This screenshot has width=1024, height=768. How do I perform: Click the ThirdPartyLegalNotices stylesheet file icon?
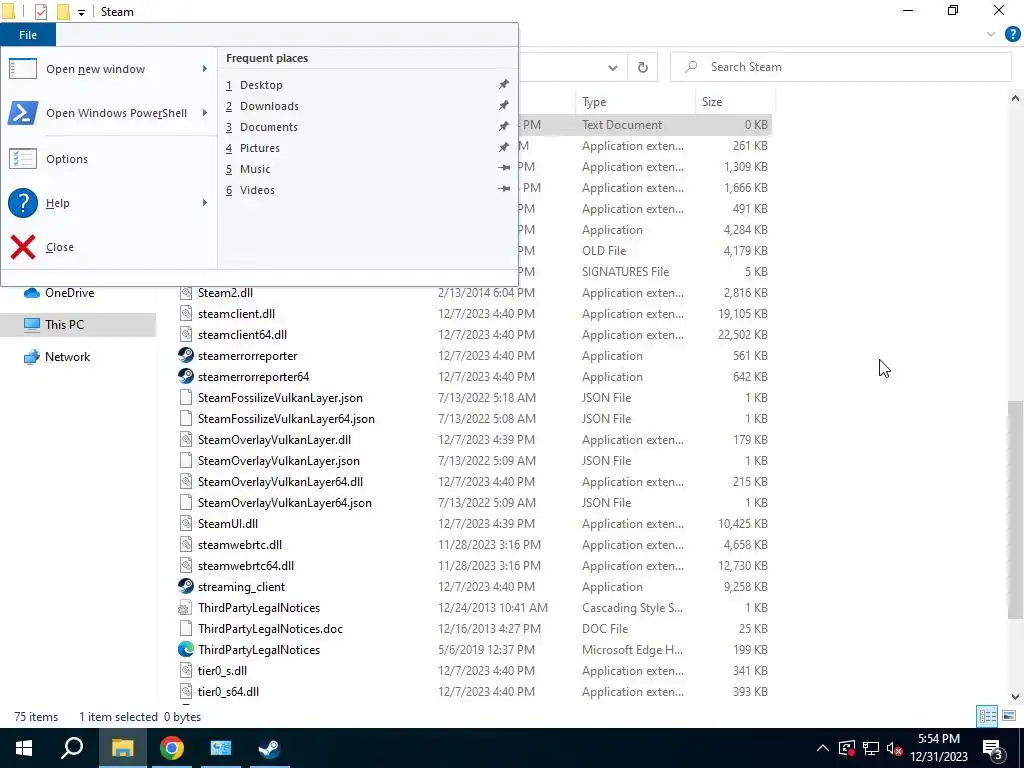(185, 607)
